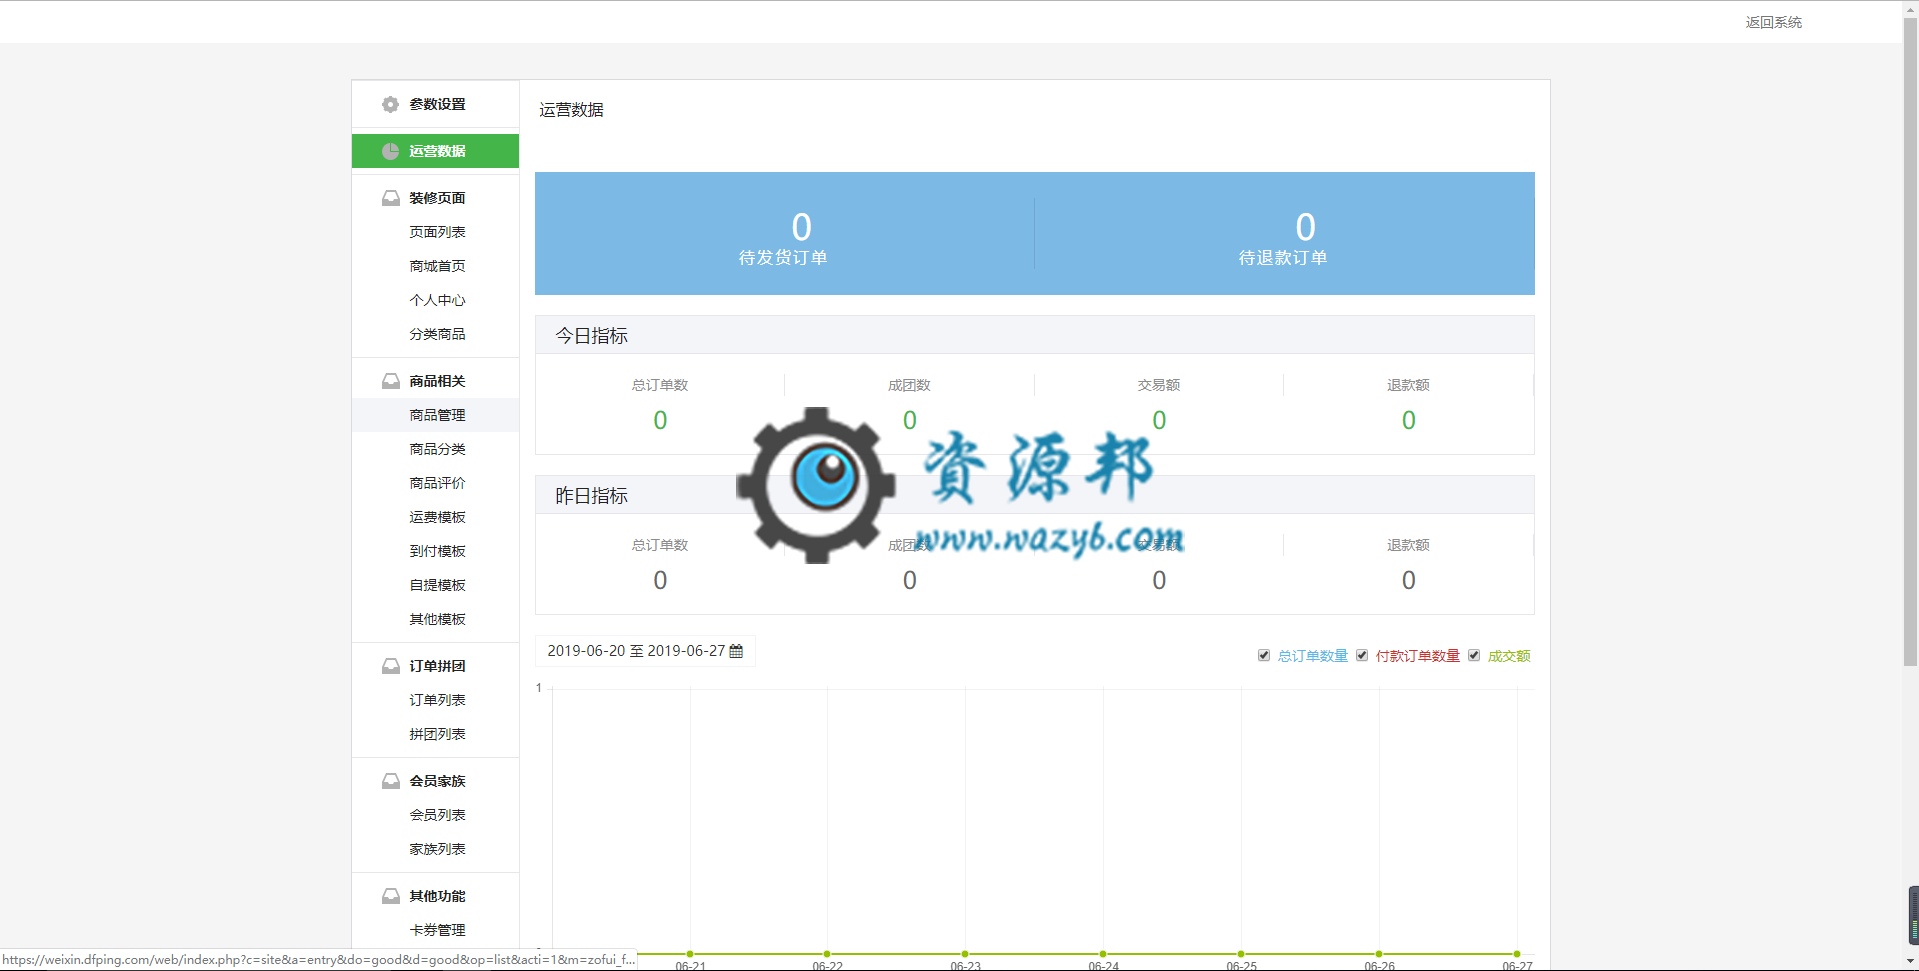Click the chart data point at 06-22
Screen dimensions: 1919x971
pos(827,954)
